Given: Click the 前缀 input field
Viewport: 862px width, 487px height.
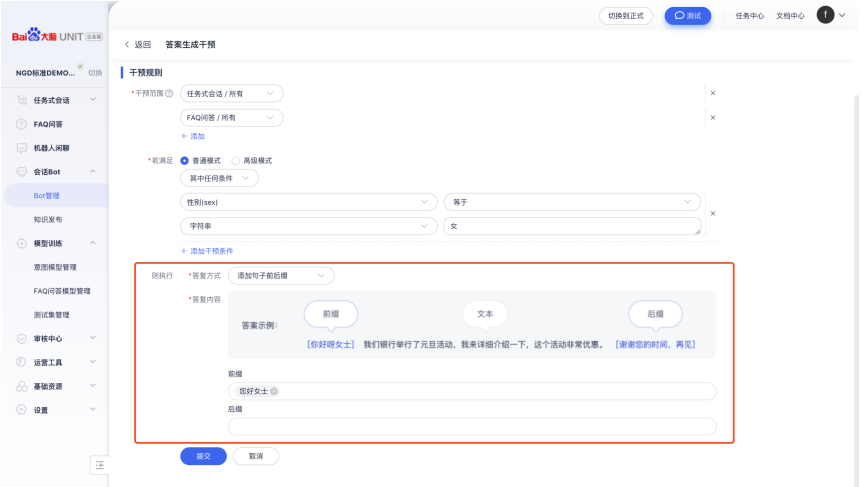Looking at the screenshot, I should coord(472,391).
